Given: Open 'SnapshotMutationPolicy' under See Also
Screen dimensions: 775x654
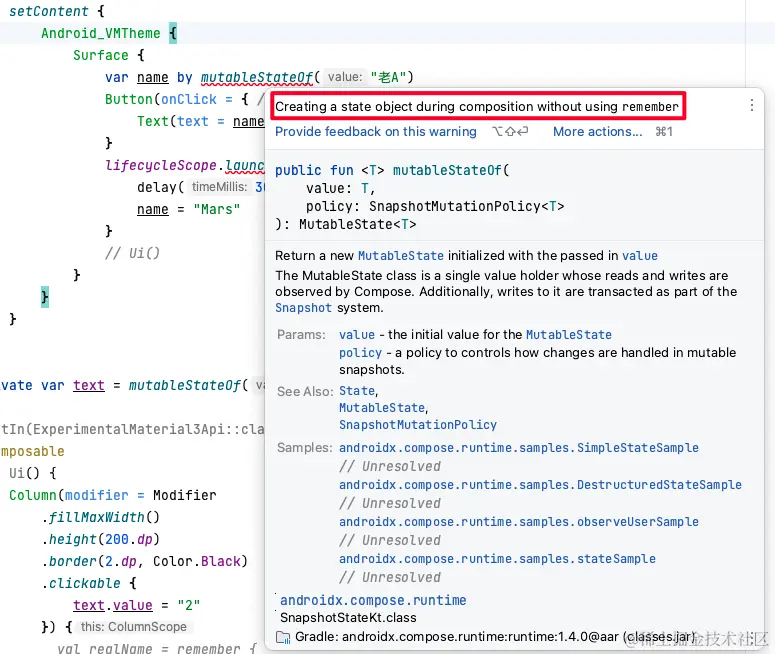Looking at the screenshot, I should click(418, 425).
